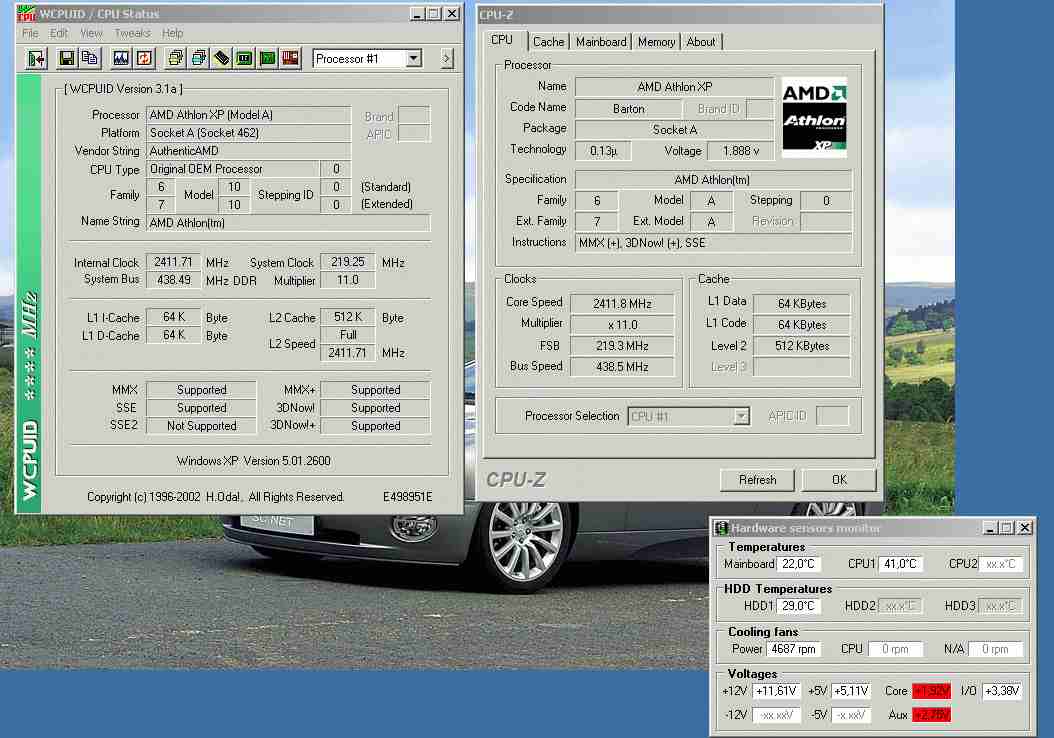Open the View menu in WCPUID
This screenshot has width=1054, height=738.
click(91, 33)
